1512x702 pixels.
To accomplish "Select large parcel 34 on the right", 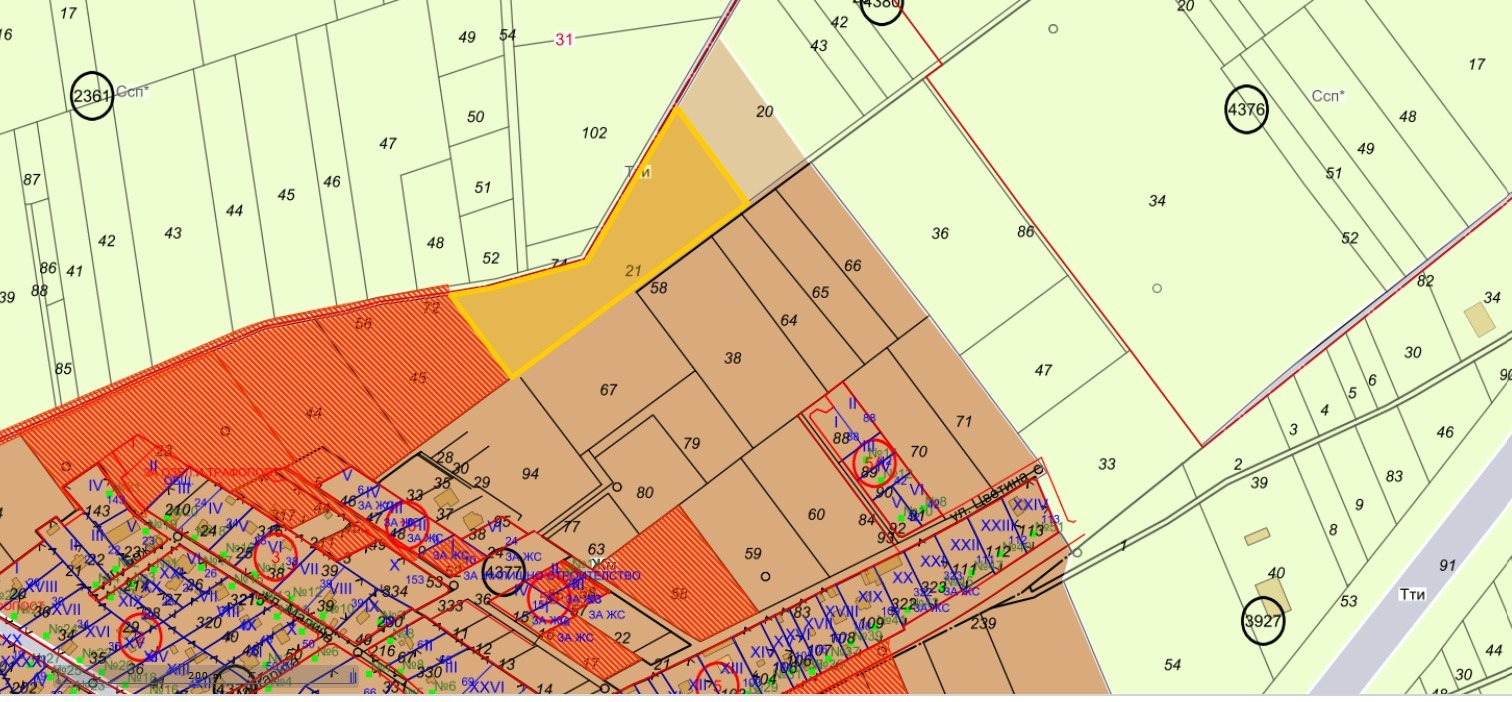I will pyautogui.click(x=1157, y=202).
